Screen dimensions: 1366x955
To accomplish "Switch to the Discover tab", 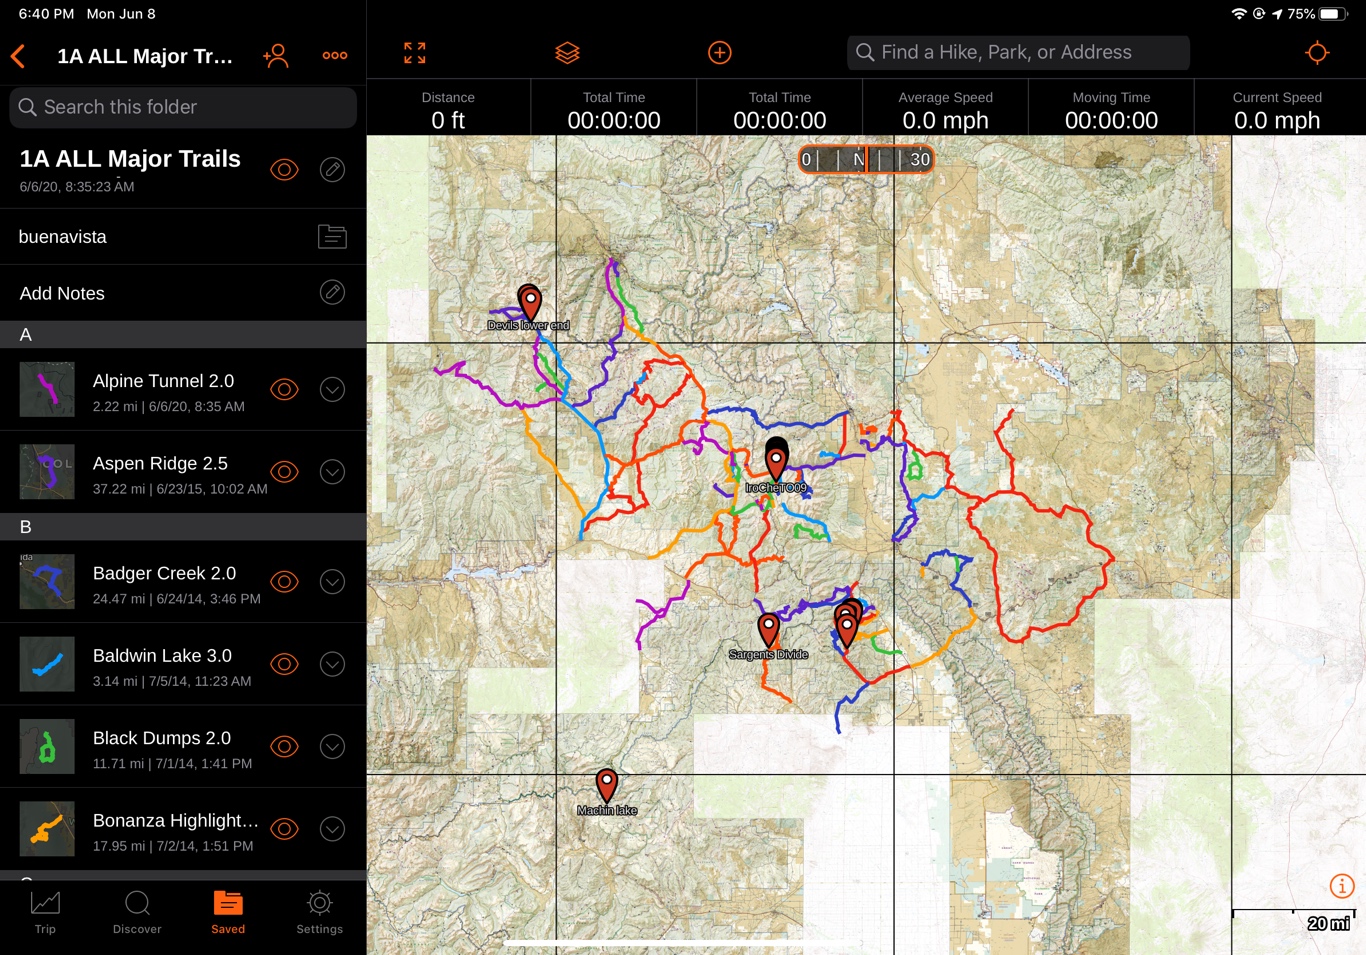I will click(x=137, y=912).
